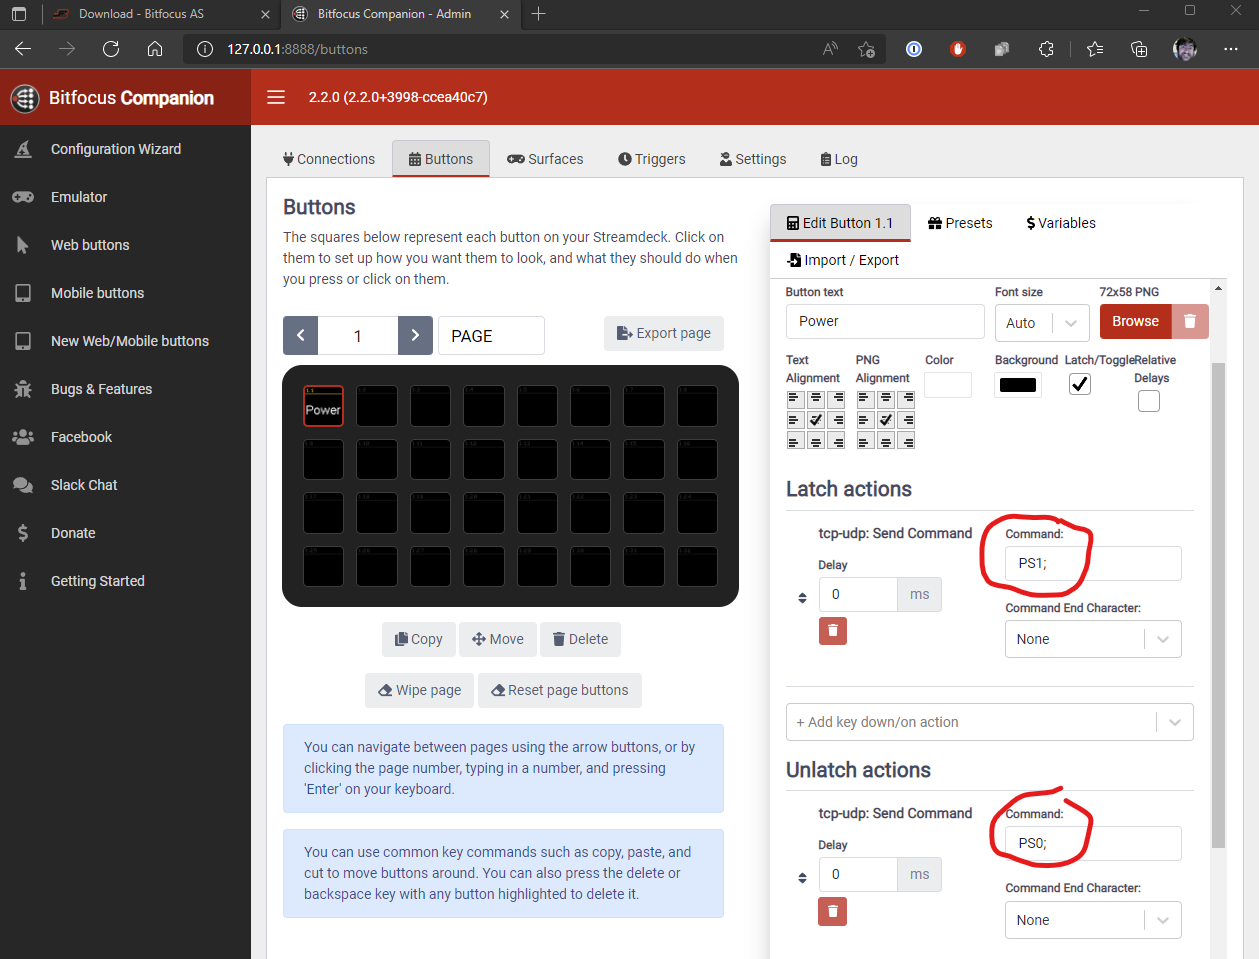Open the black Background color swatch
Image resolution: width=1259 pixels, height=959 pixels.
tap(1018, 385)
